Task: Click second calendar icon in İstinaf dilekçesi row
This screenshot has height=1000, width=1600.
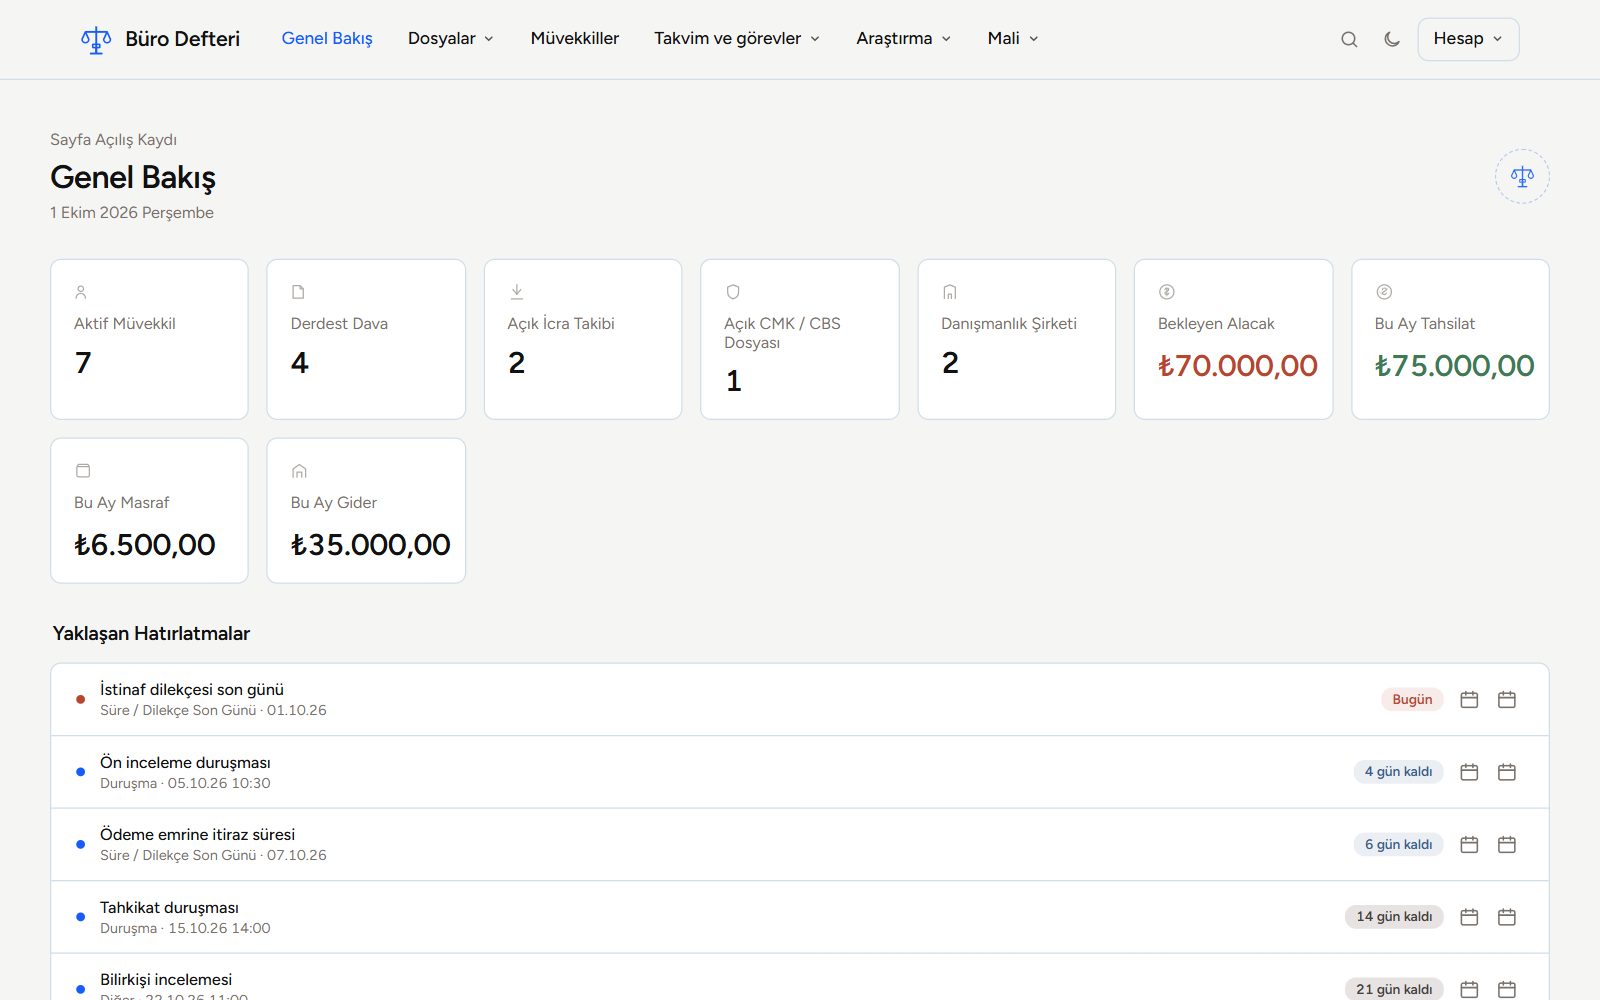Action: (1507, 699)
